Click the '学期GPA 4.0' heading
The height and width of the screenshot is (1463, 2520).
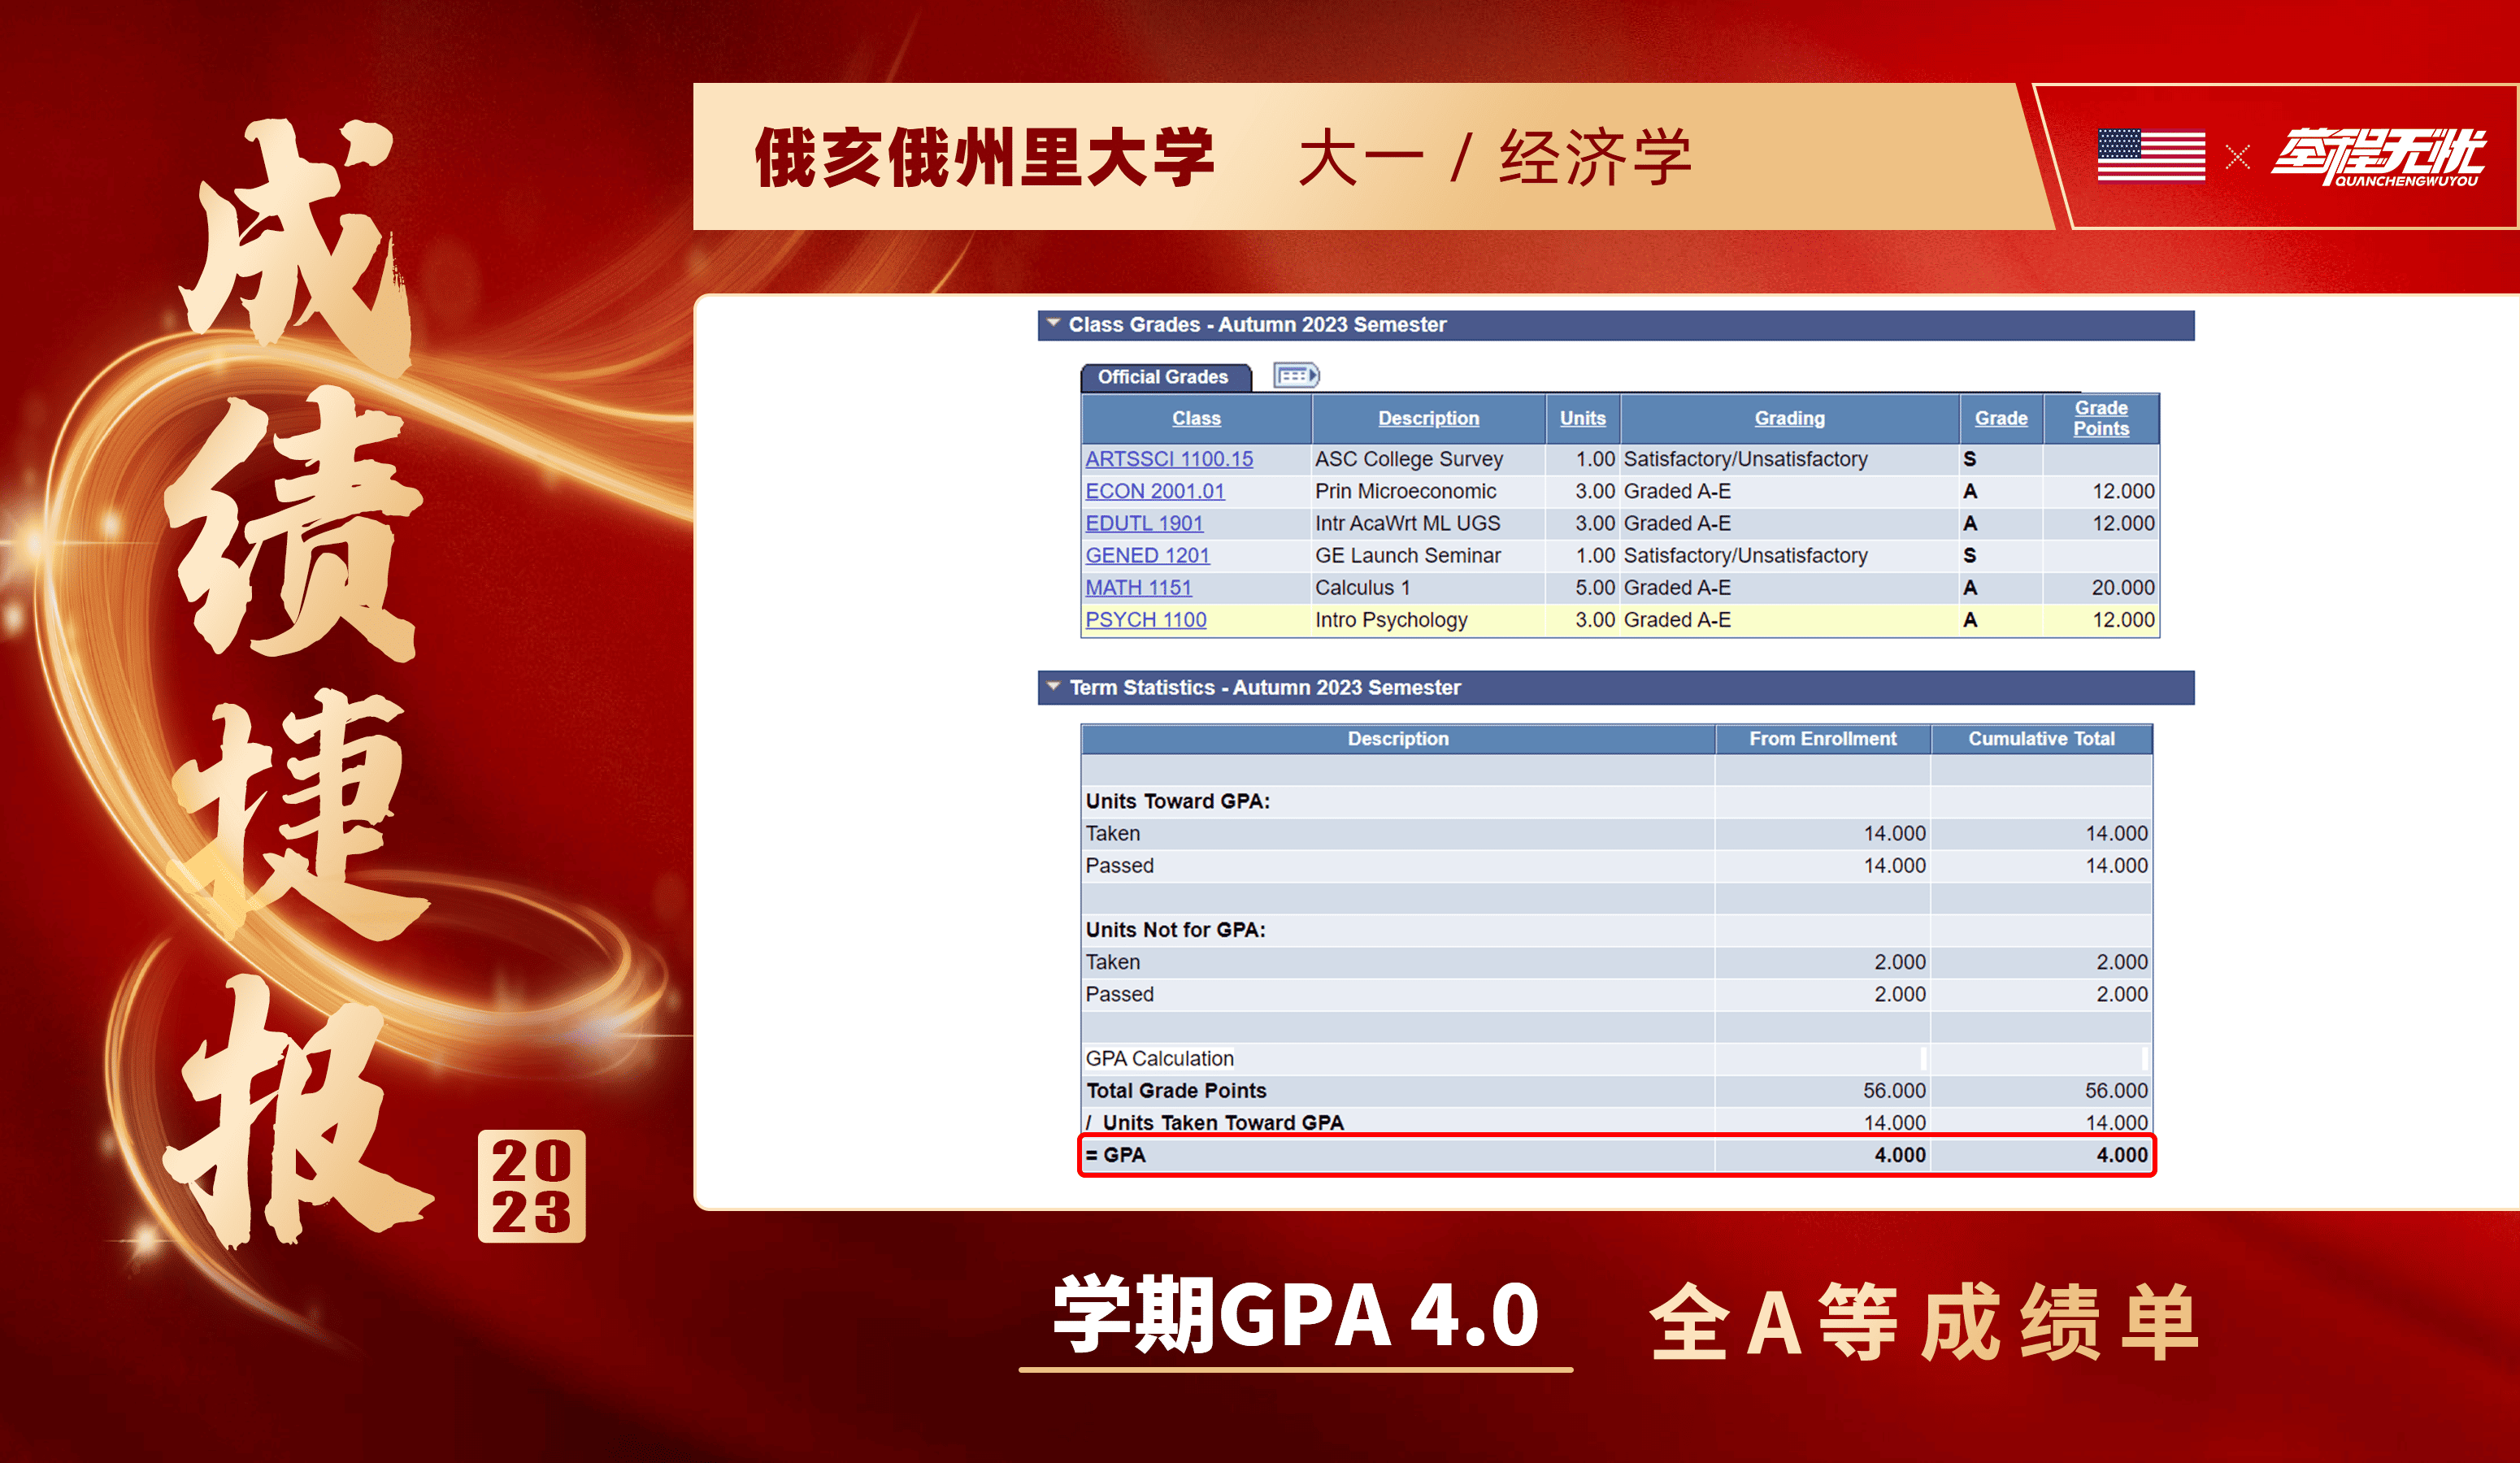click(x=1295, y=1315)
